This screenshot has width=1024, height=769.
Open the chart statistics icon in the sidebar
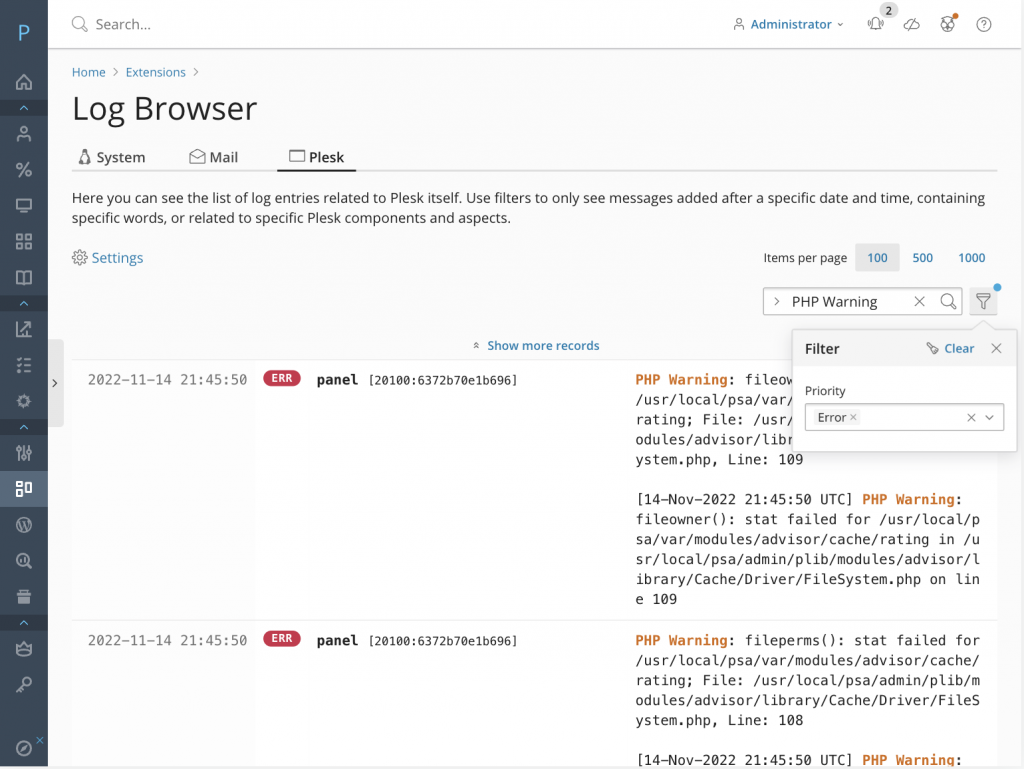[24, 330]
